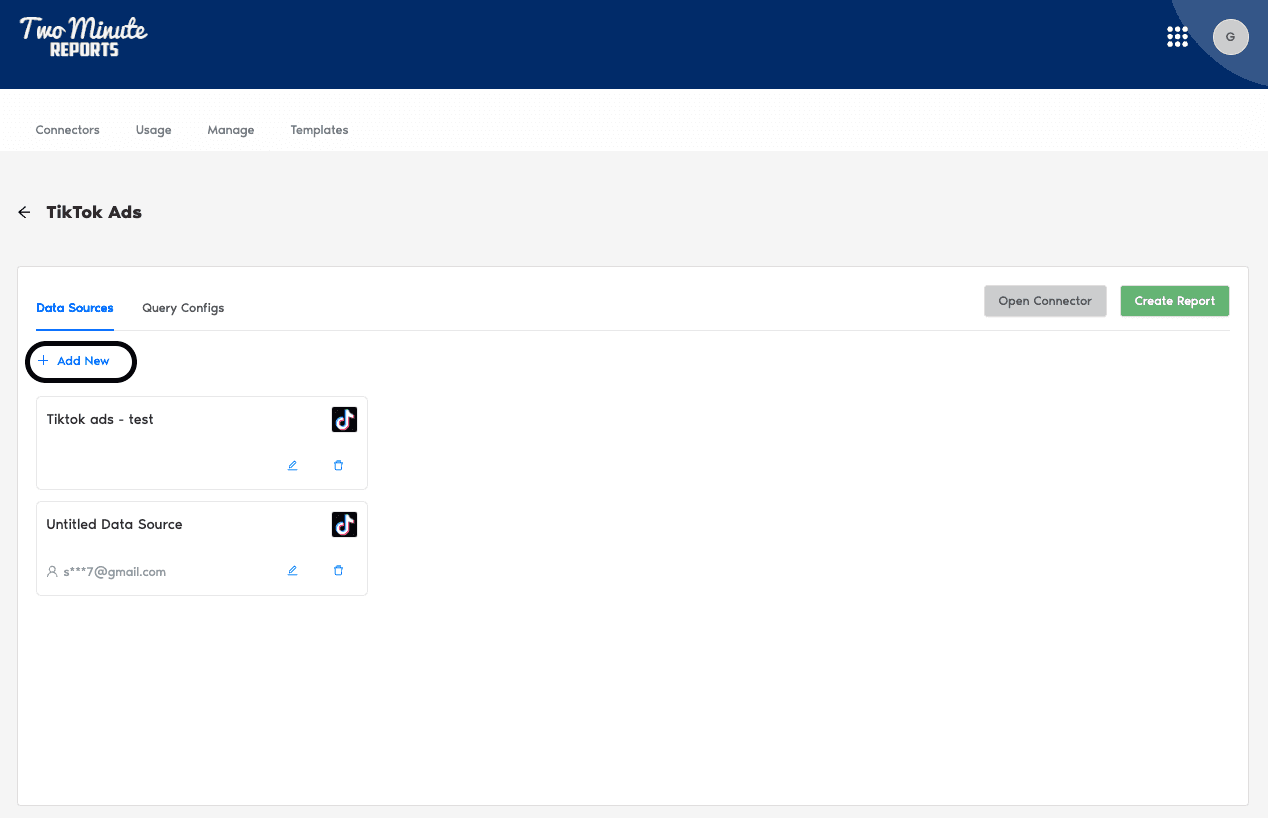This screenshot has width=1268, height=818.
Task: Switch to the Query Configs tab
Action: (183, 308)
